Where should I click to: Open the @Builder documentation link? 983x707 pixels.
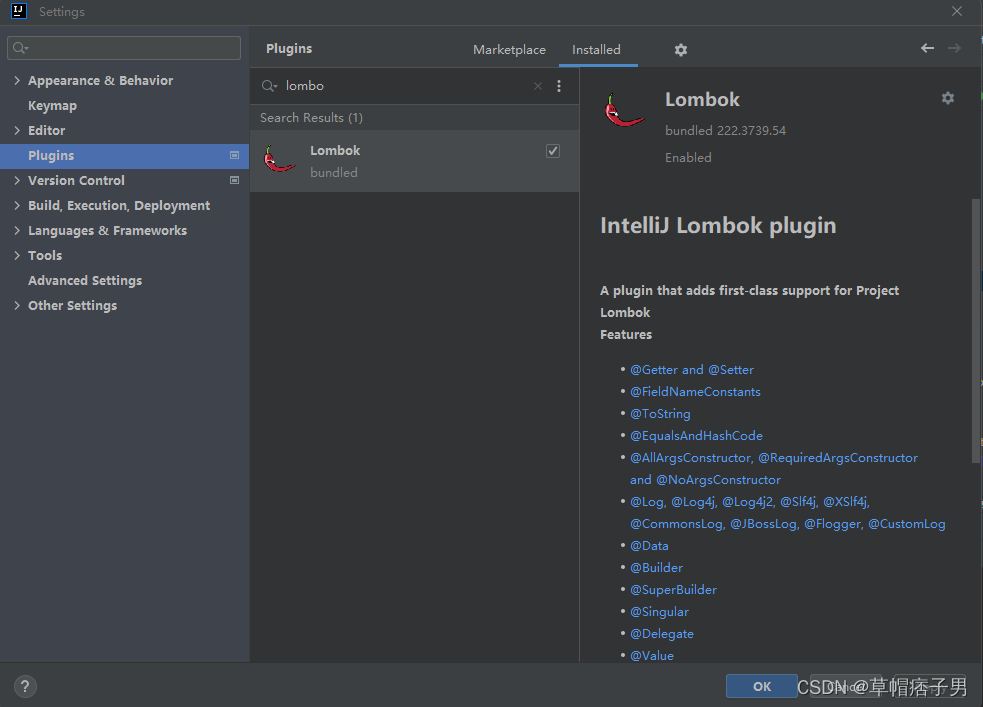(x=656, y=567)
